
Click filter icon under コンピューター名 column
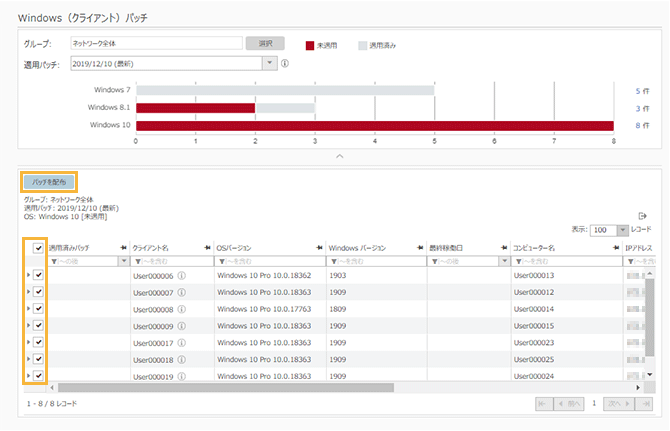click(518, 261)
